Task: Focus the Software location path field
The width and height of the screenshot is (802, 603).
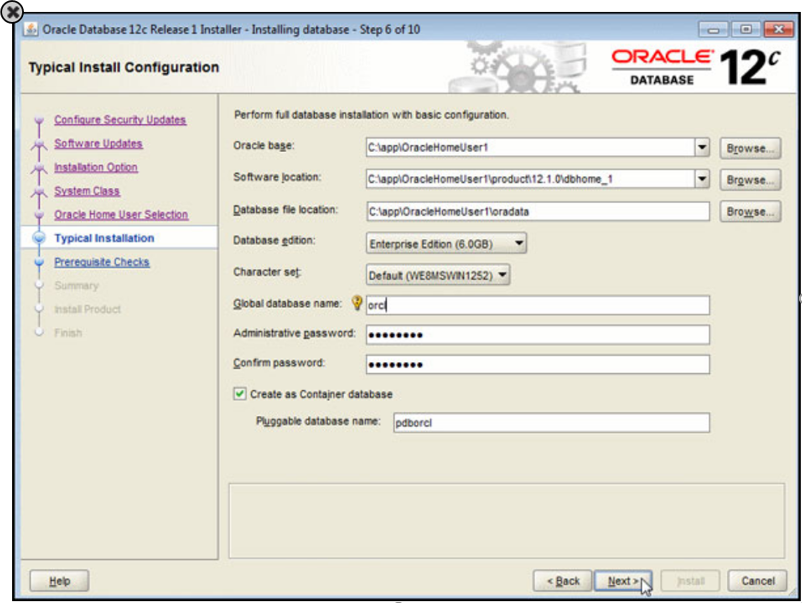Action: click(530, 179)
